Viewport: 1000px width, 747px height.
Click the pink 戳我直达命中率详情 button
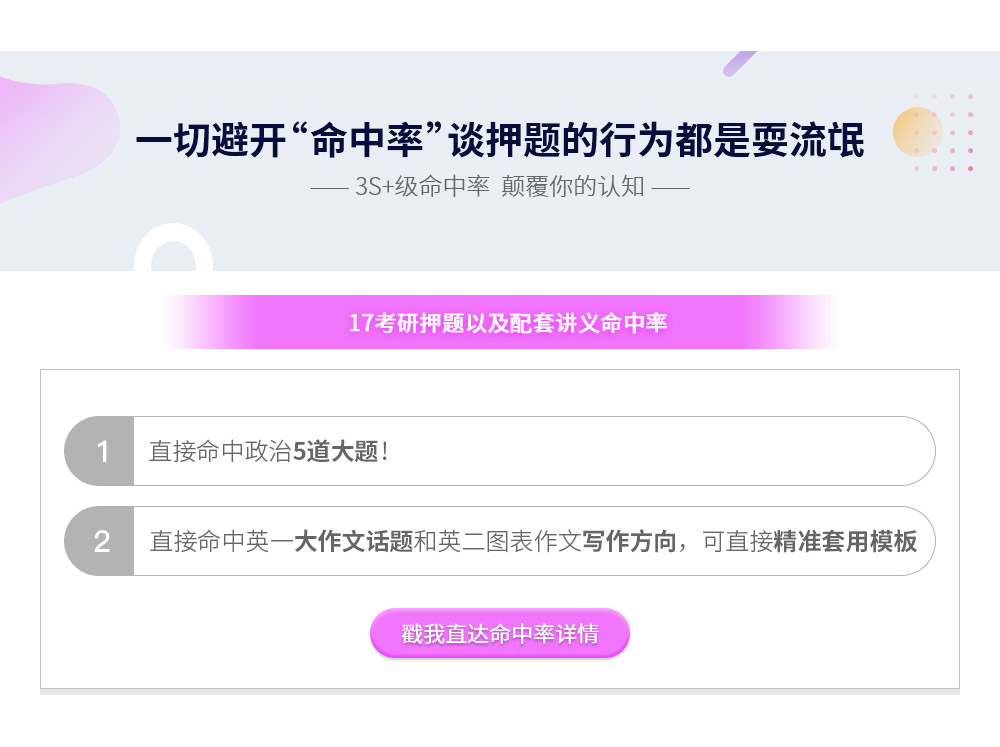click(499, 633)
